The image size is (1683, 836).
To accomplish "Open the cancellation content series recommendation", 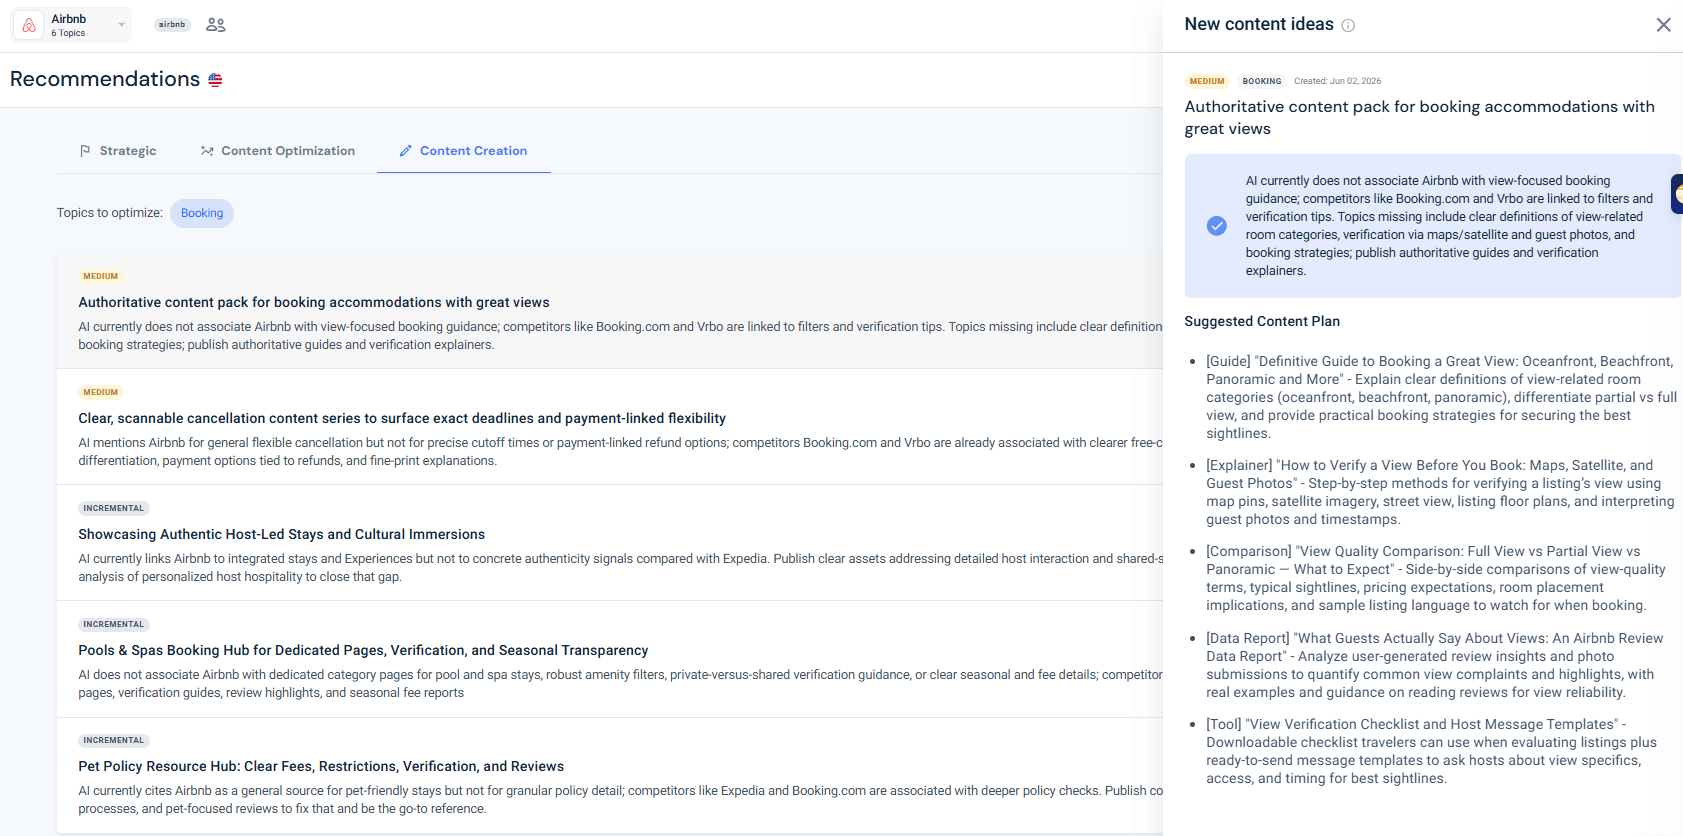I will pos(610,427).
